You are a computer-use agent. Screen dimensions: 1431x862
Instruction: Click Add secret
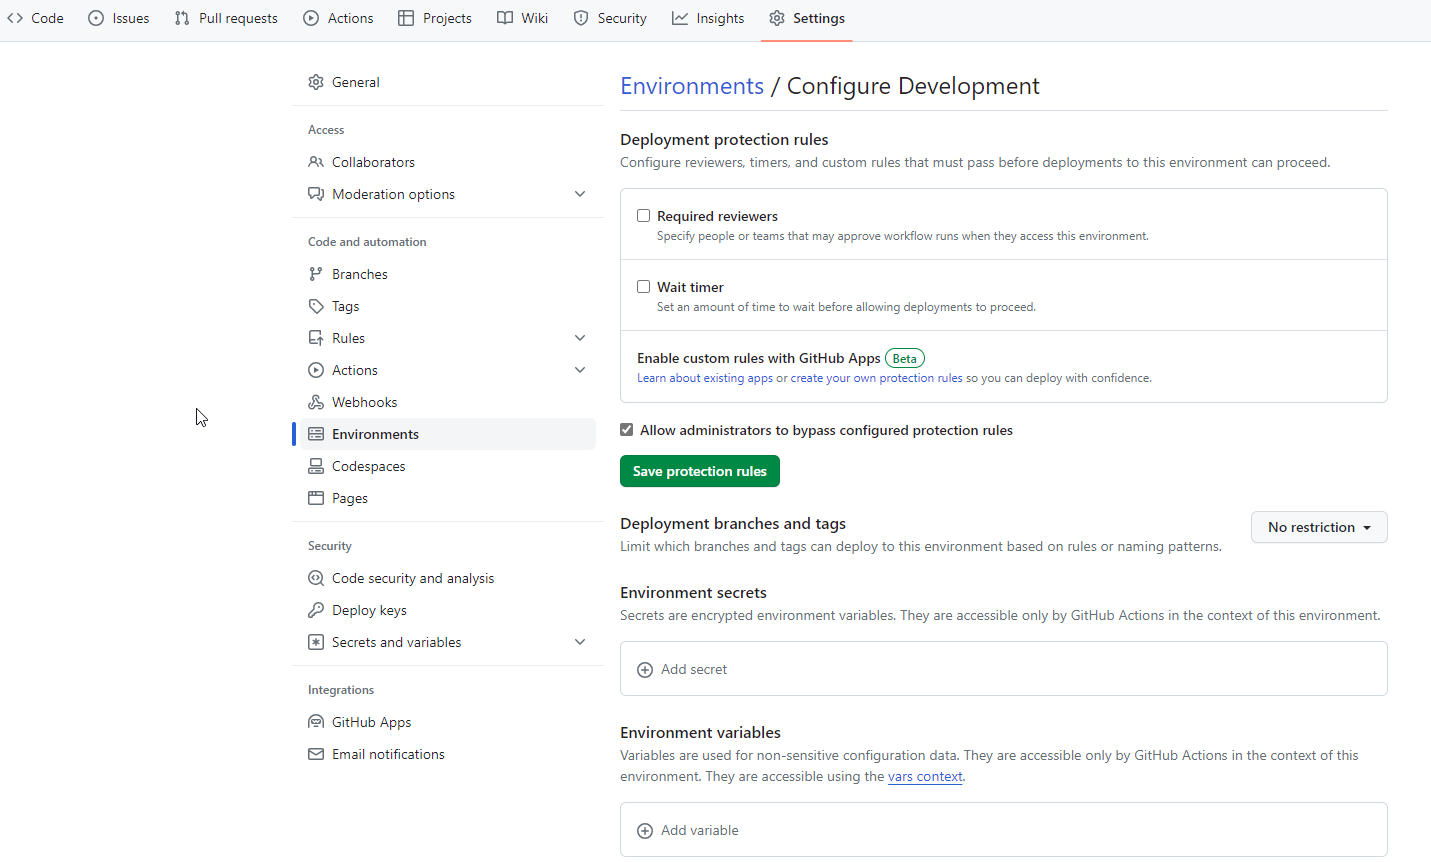click(694, 669)
